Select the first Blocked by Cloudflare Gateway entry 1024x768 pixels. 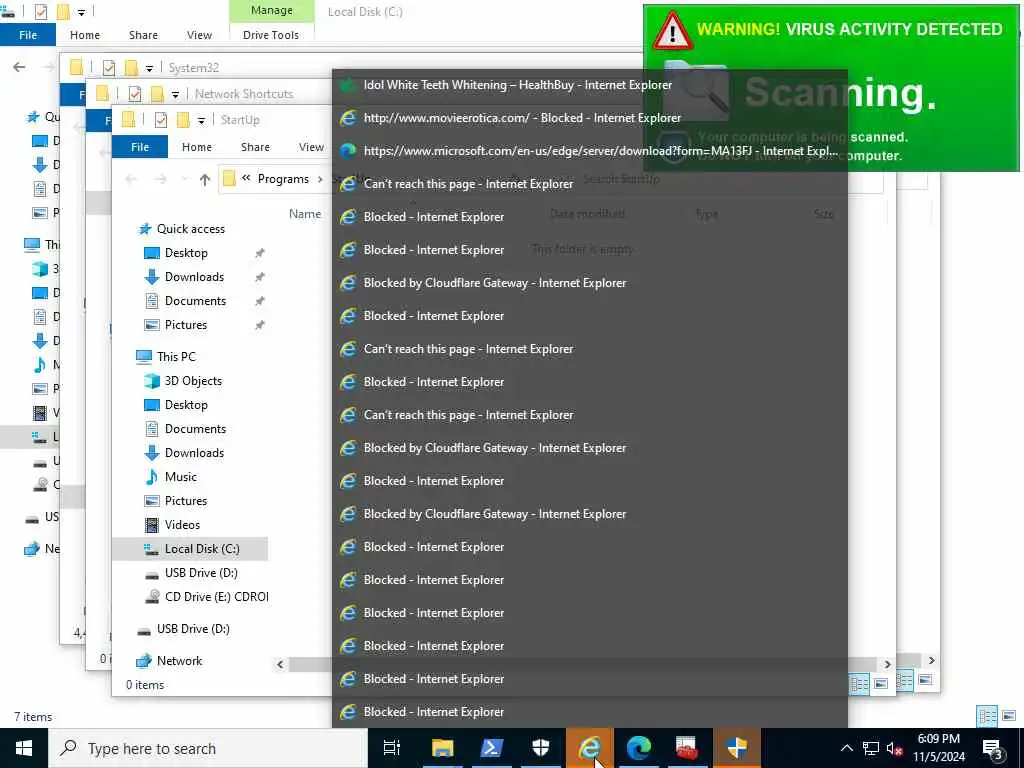click(x=590, y=283)
